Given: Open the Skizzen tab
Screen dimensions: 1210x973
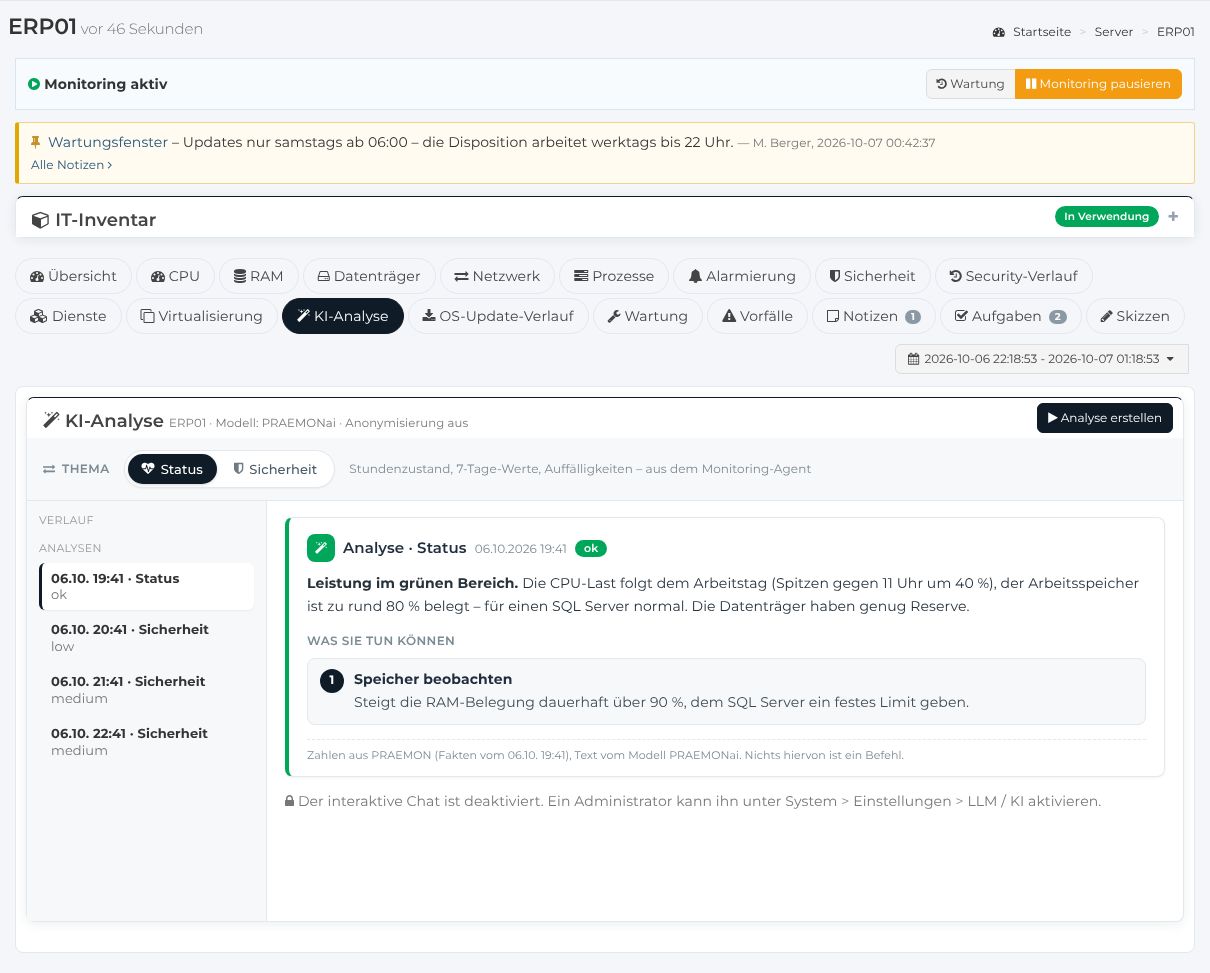Looking at the screenshot, I should pyautogui.click(x=1135, y=316).
